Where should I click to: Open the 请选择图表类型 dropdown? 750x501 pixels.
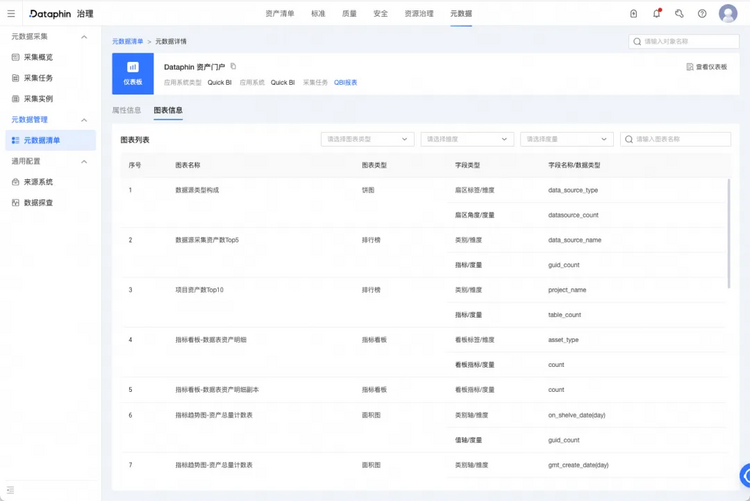point(367,139)
